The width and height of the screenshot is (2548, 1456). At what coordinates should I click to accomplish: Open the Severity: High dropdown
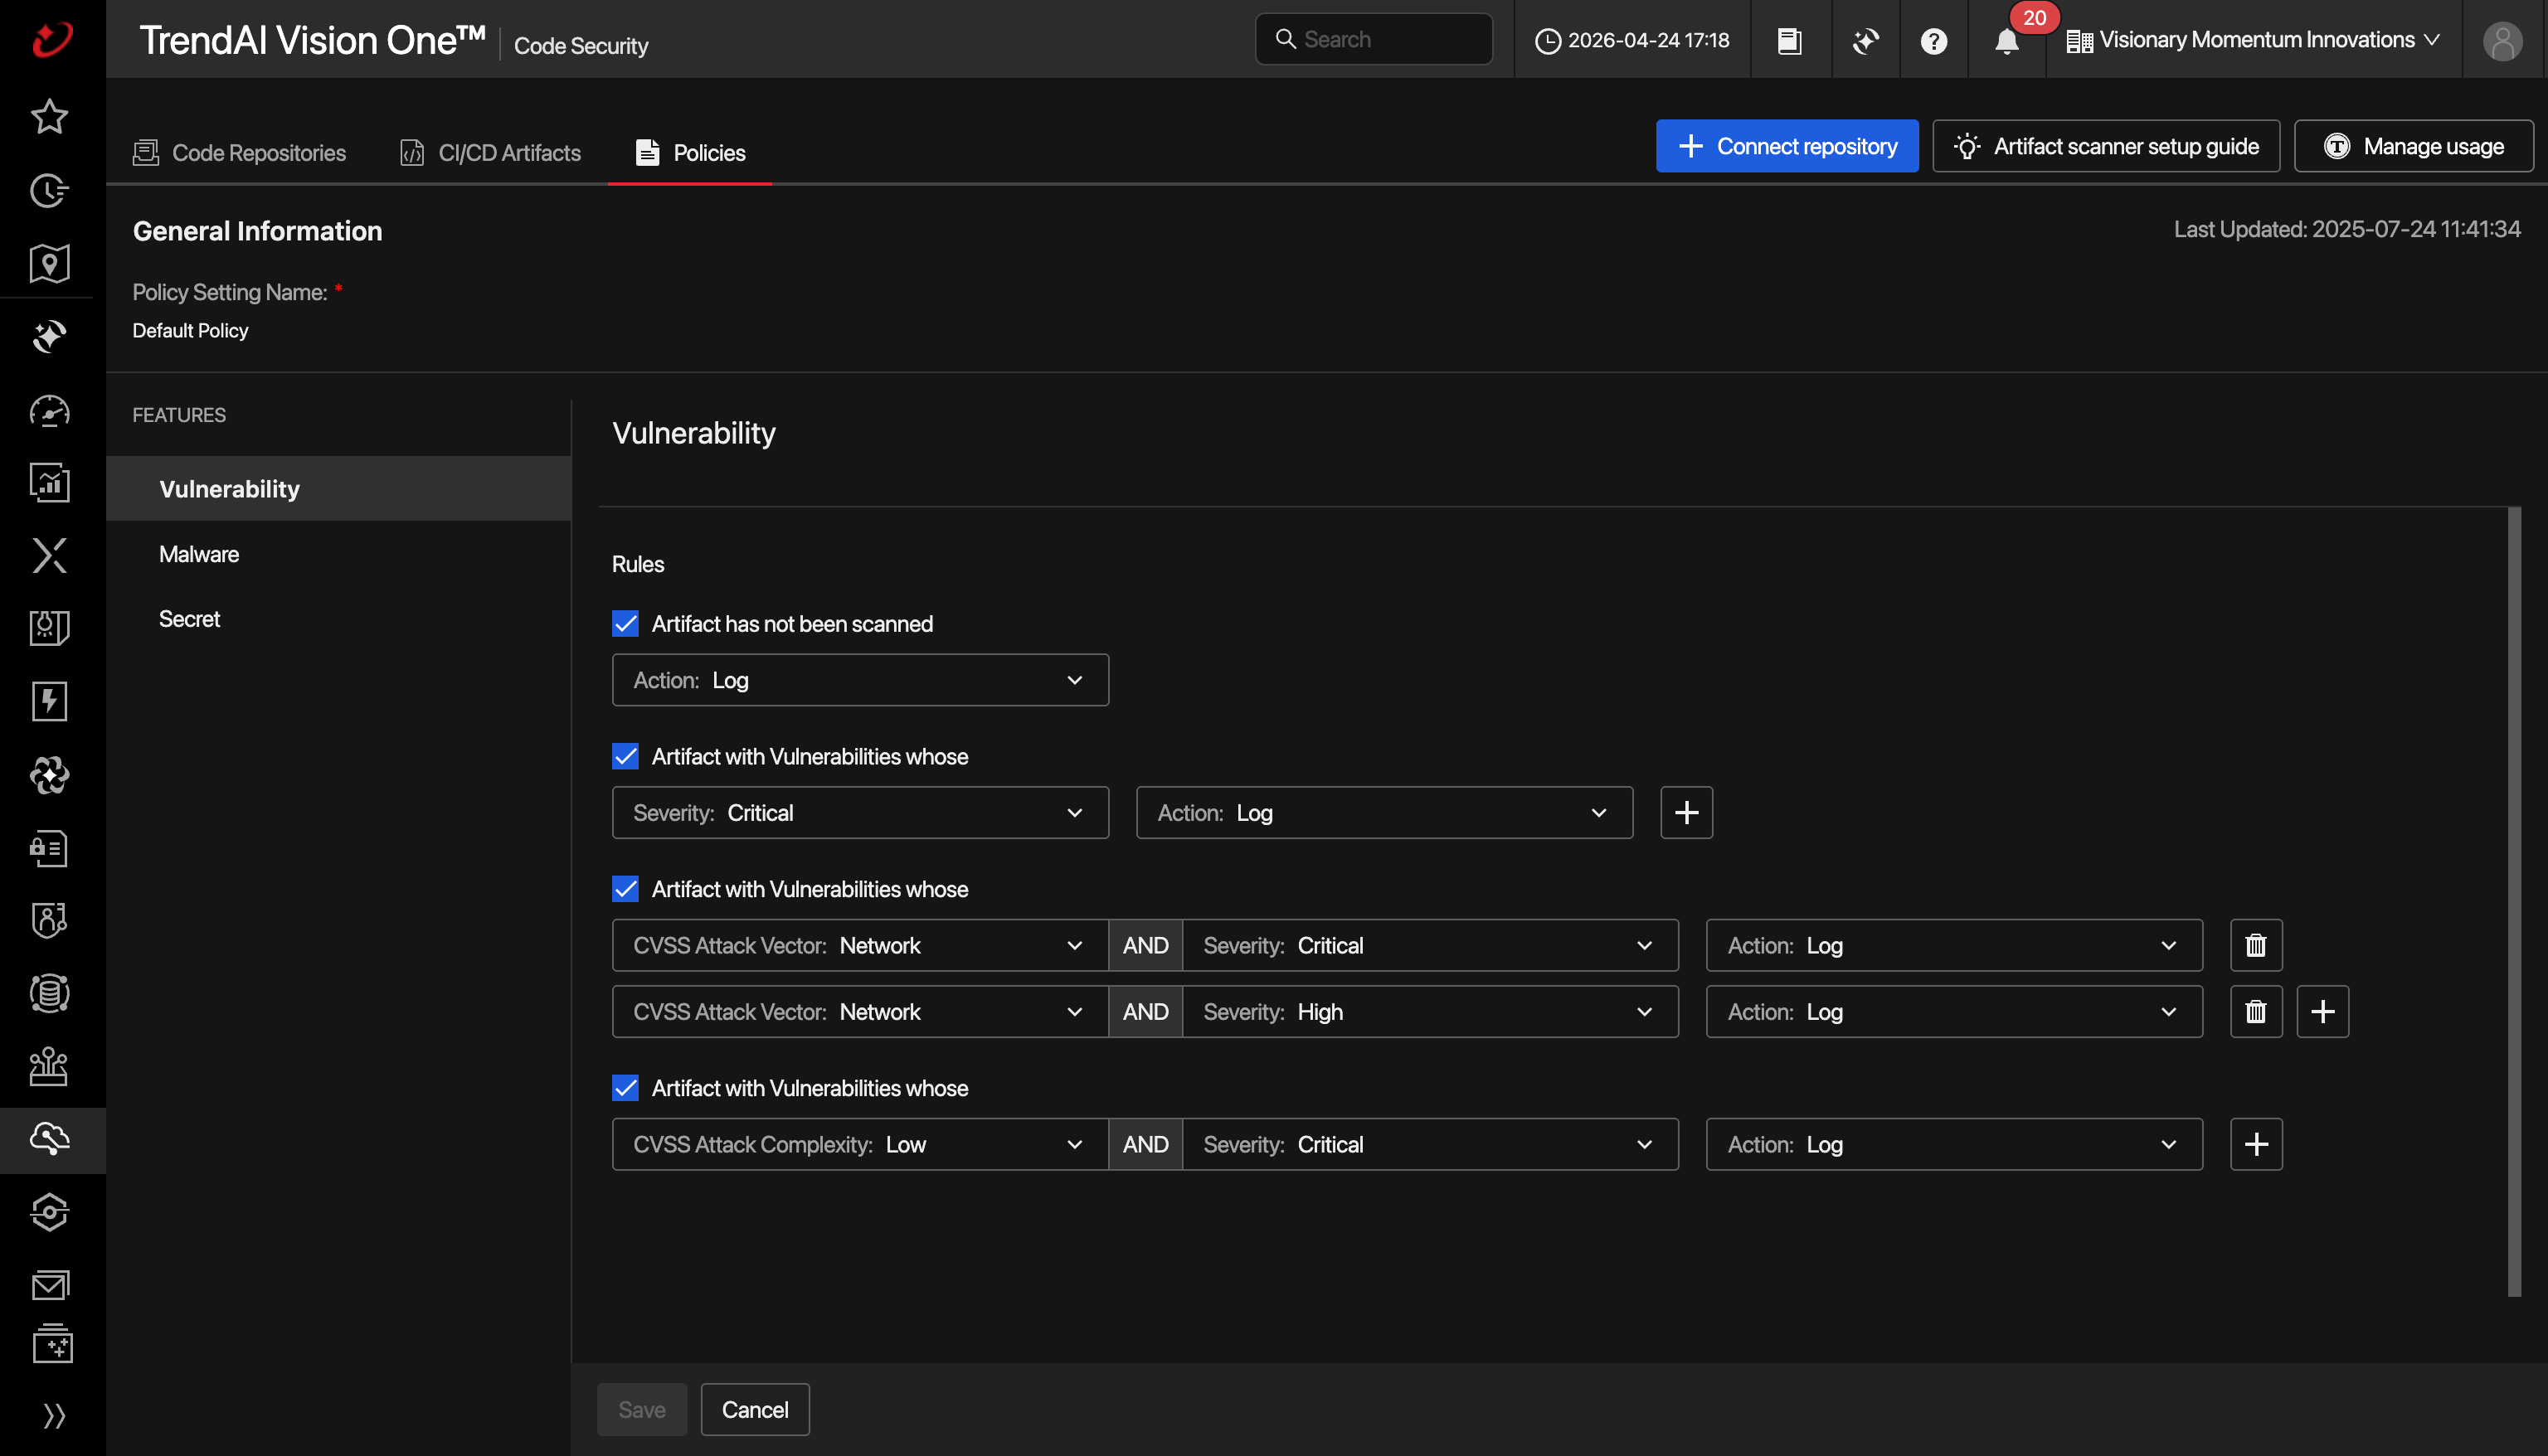1430,1011
